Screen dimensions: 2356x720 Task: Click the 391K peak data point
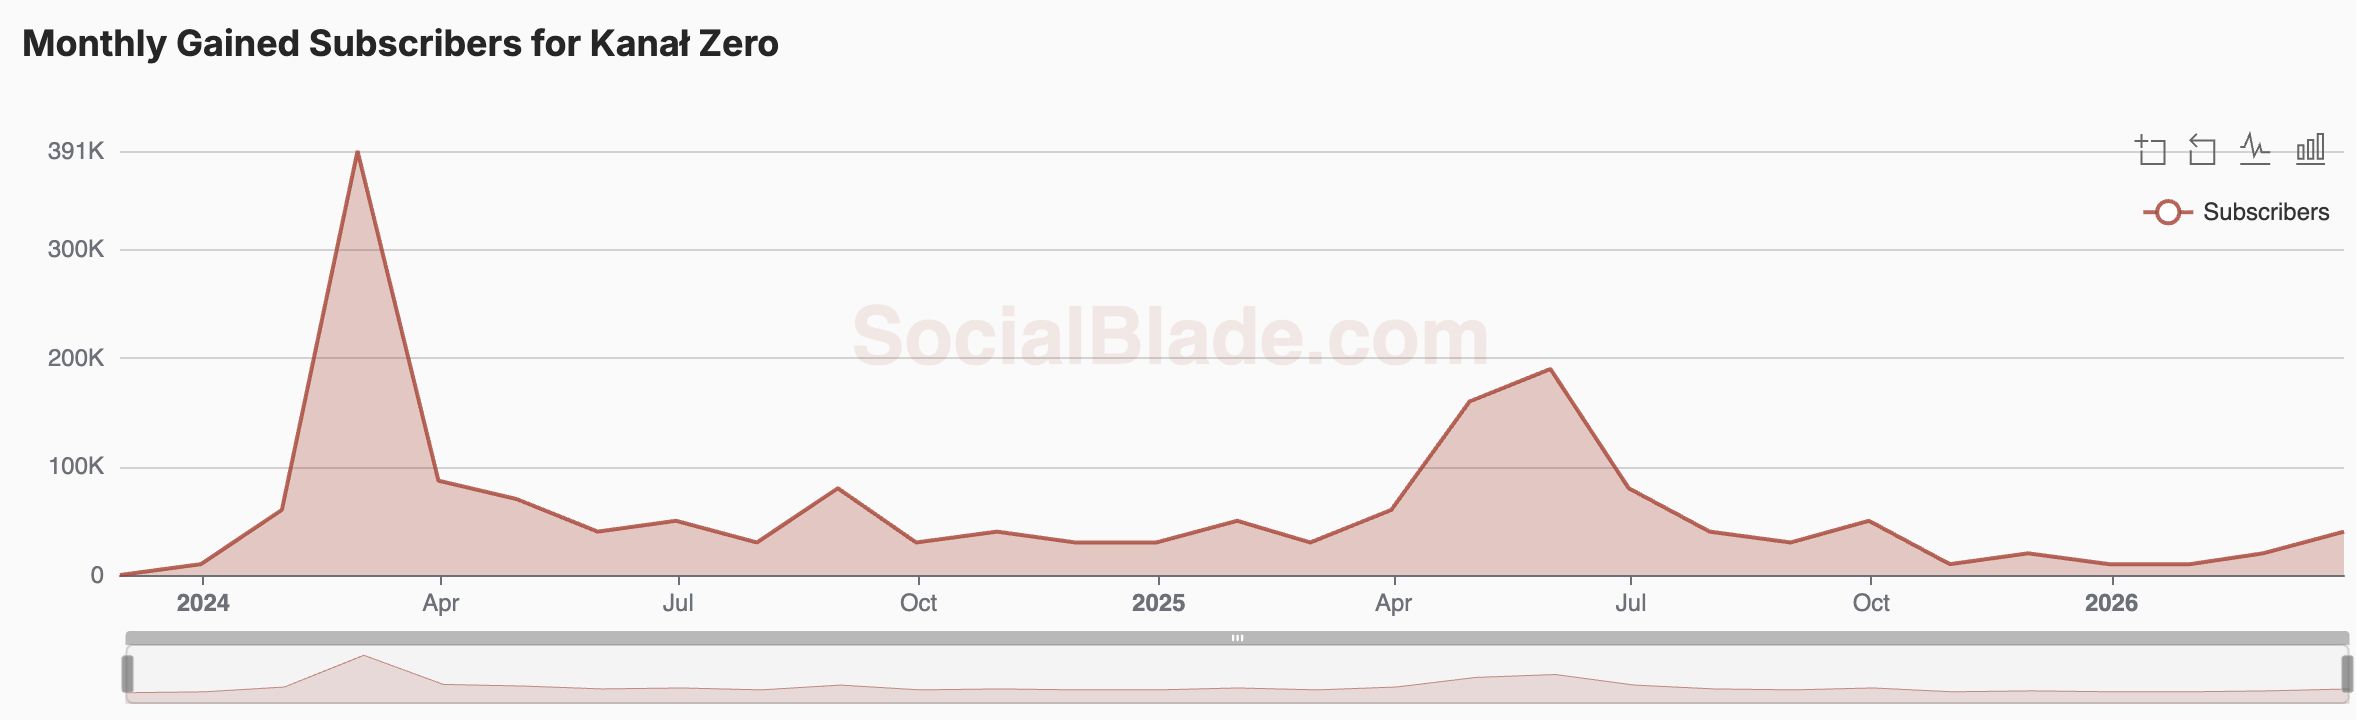358,152
